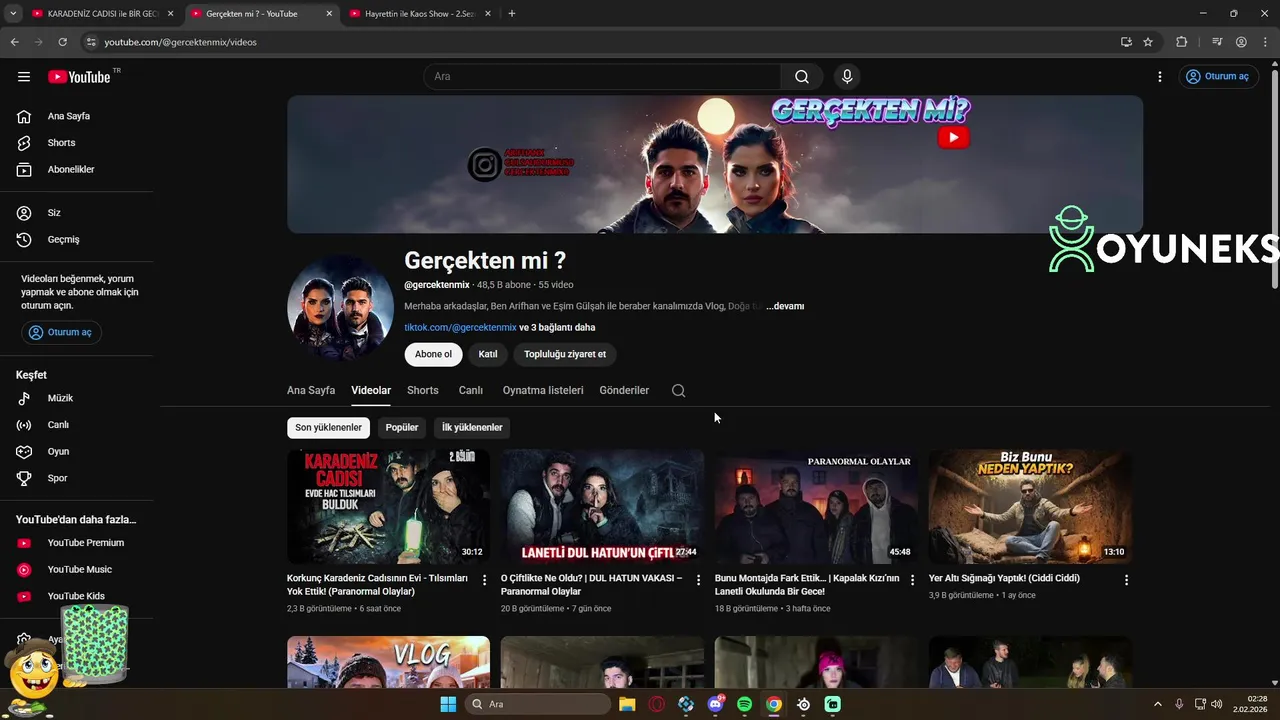This screenshot has width=1280, height=720.
Task: Open the Gönderiler tab
Action: point(624,391)
